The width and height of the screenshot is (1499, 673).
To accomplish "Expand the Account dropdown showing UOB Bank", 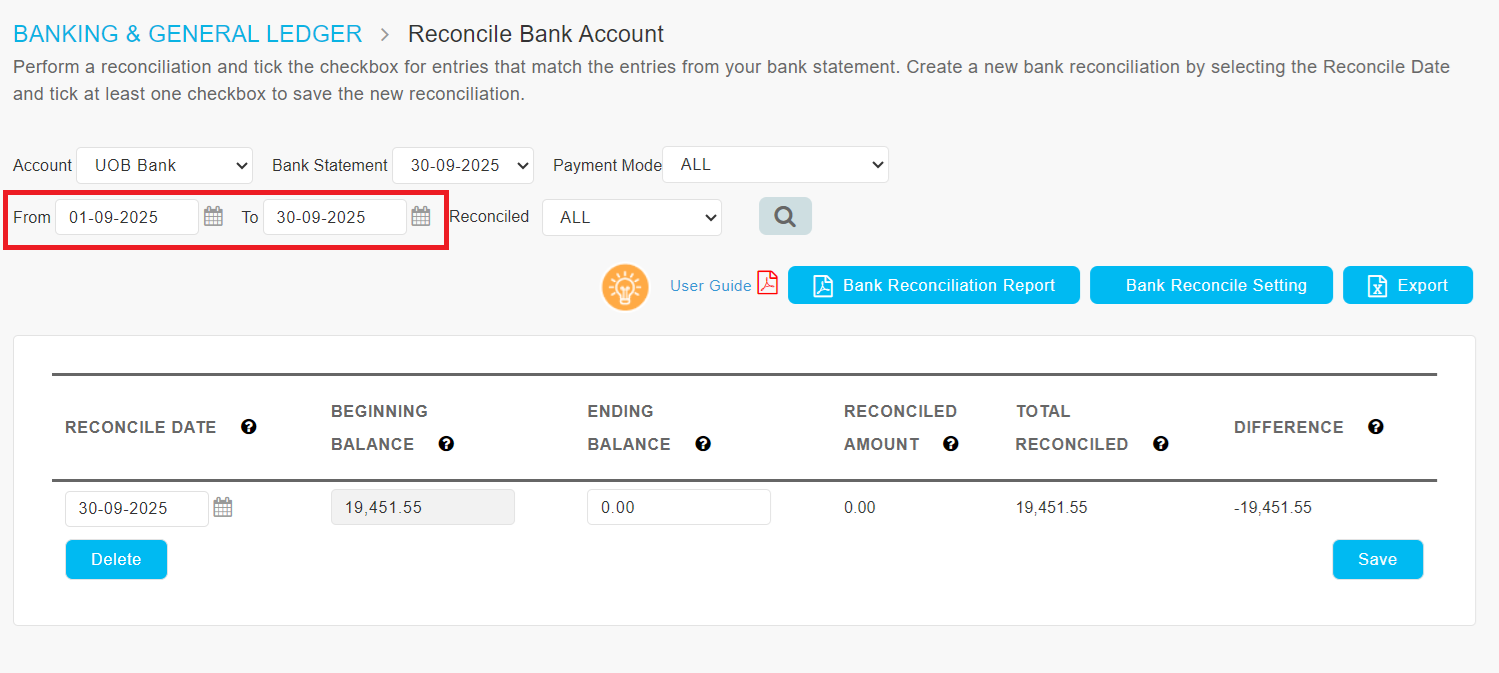I will [164, 165].
